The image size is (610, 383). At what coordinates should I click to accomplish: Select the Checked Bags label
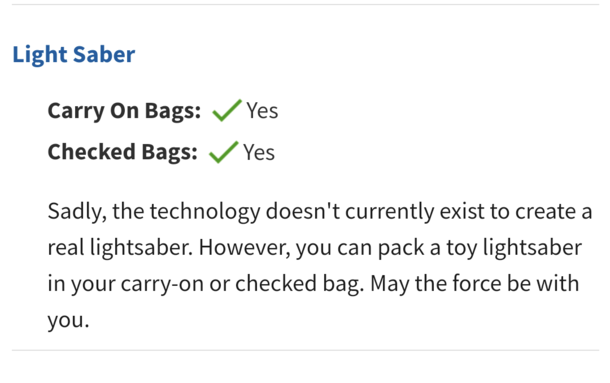click(123, 152)
